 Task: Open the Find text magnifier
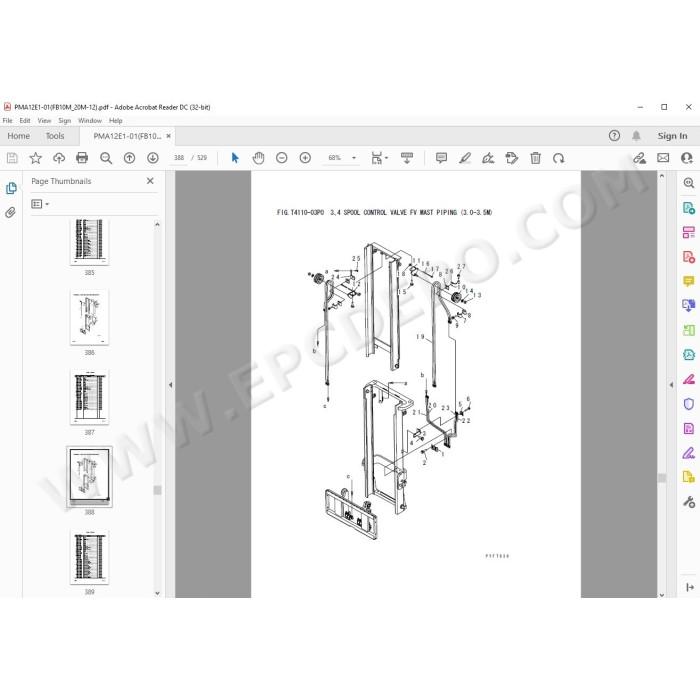coord(106,158)
